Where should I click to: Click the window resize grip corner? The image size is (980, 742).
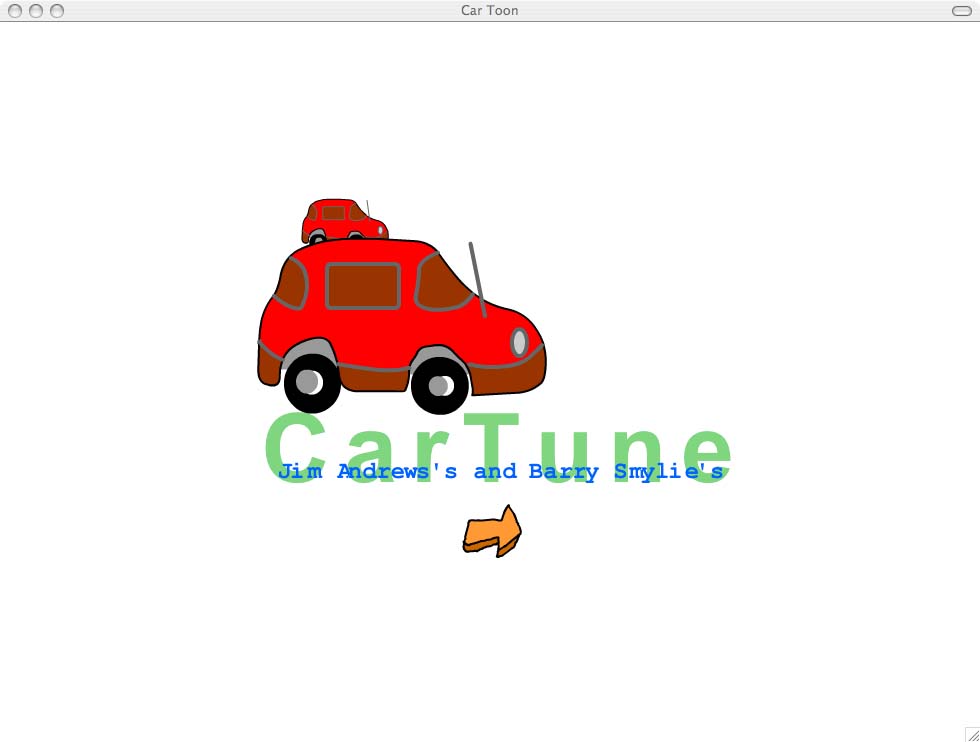[972, 734]
